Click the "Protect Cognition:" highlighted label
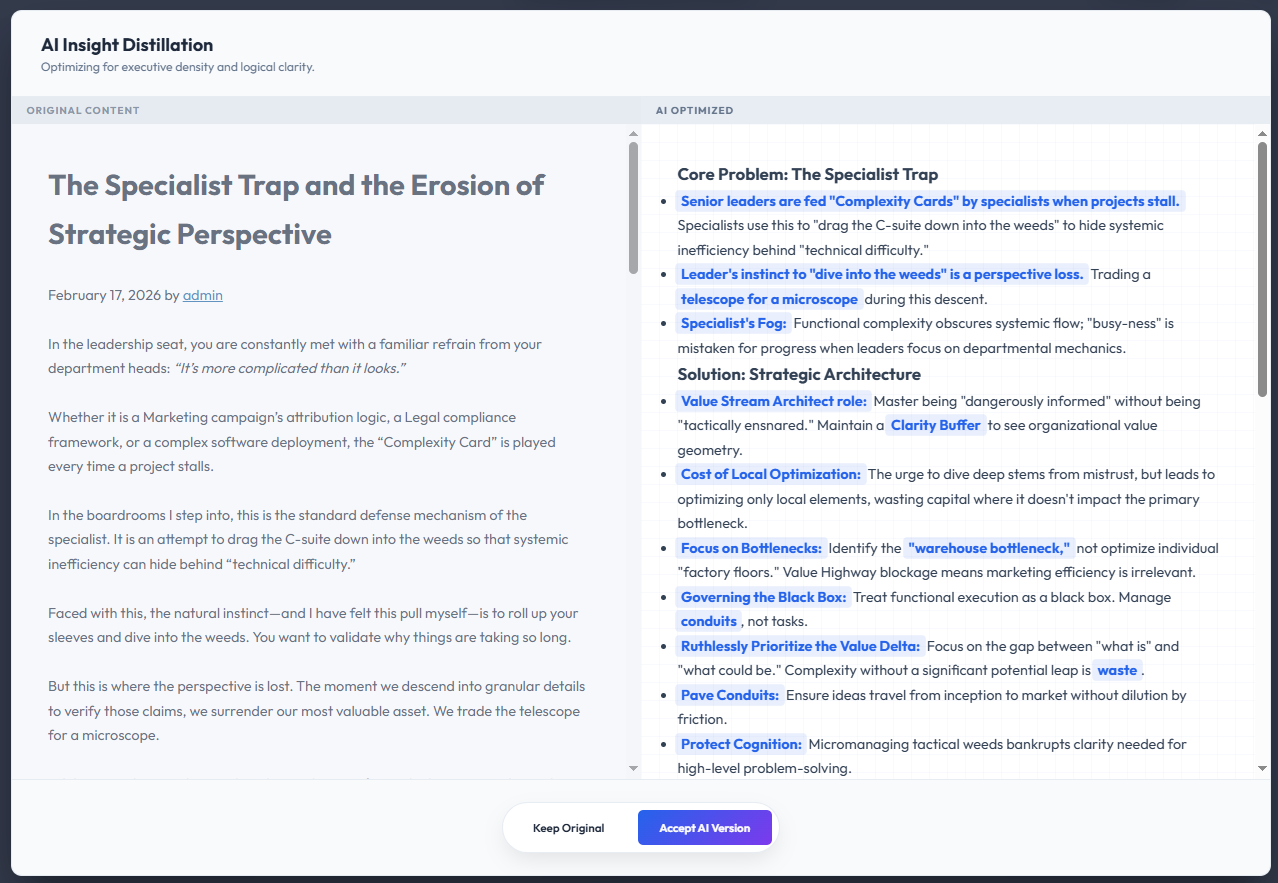The width and height of the screenshot is (1278, 883). point(740,744)
